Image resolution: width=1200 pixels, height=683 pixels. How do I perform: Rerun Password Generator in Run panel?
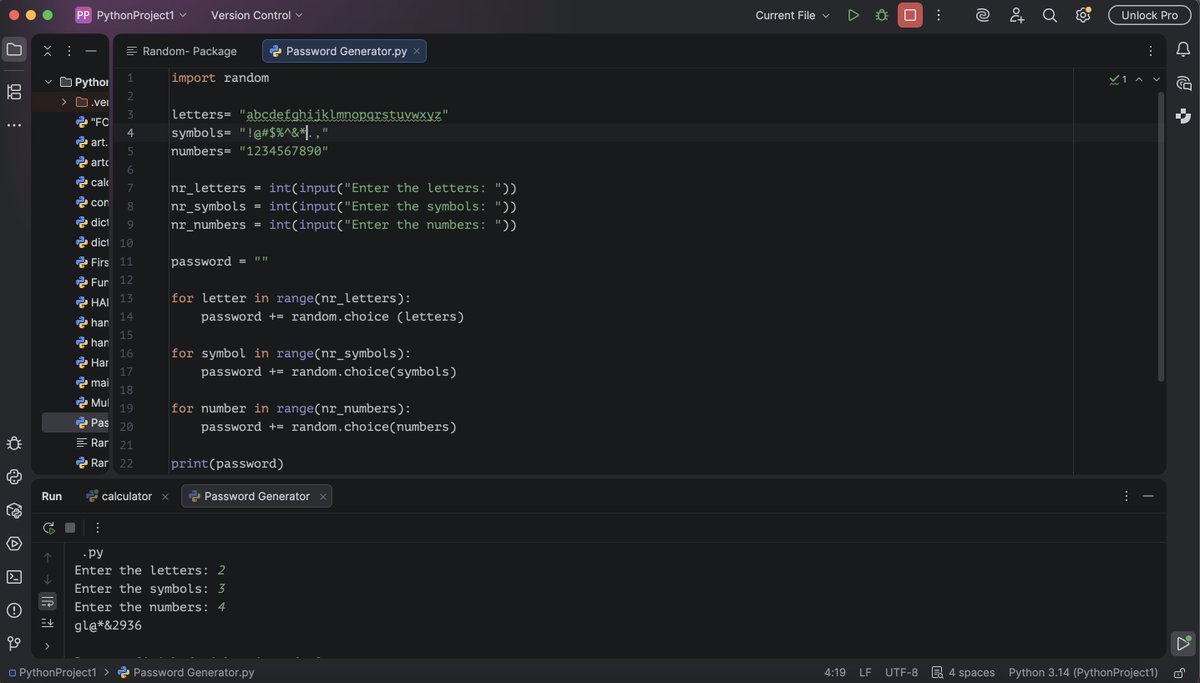click(49, 528)
